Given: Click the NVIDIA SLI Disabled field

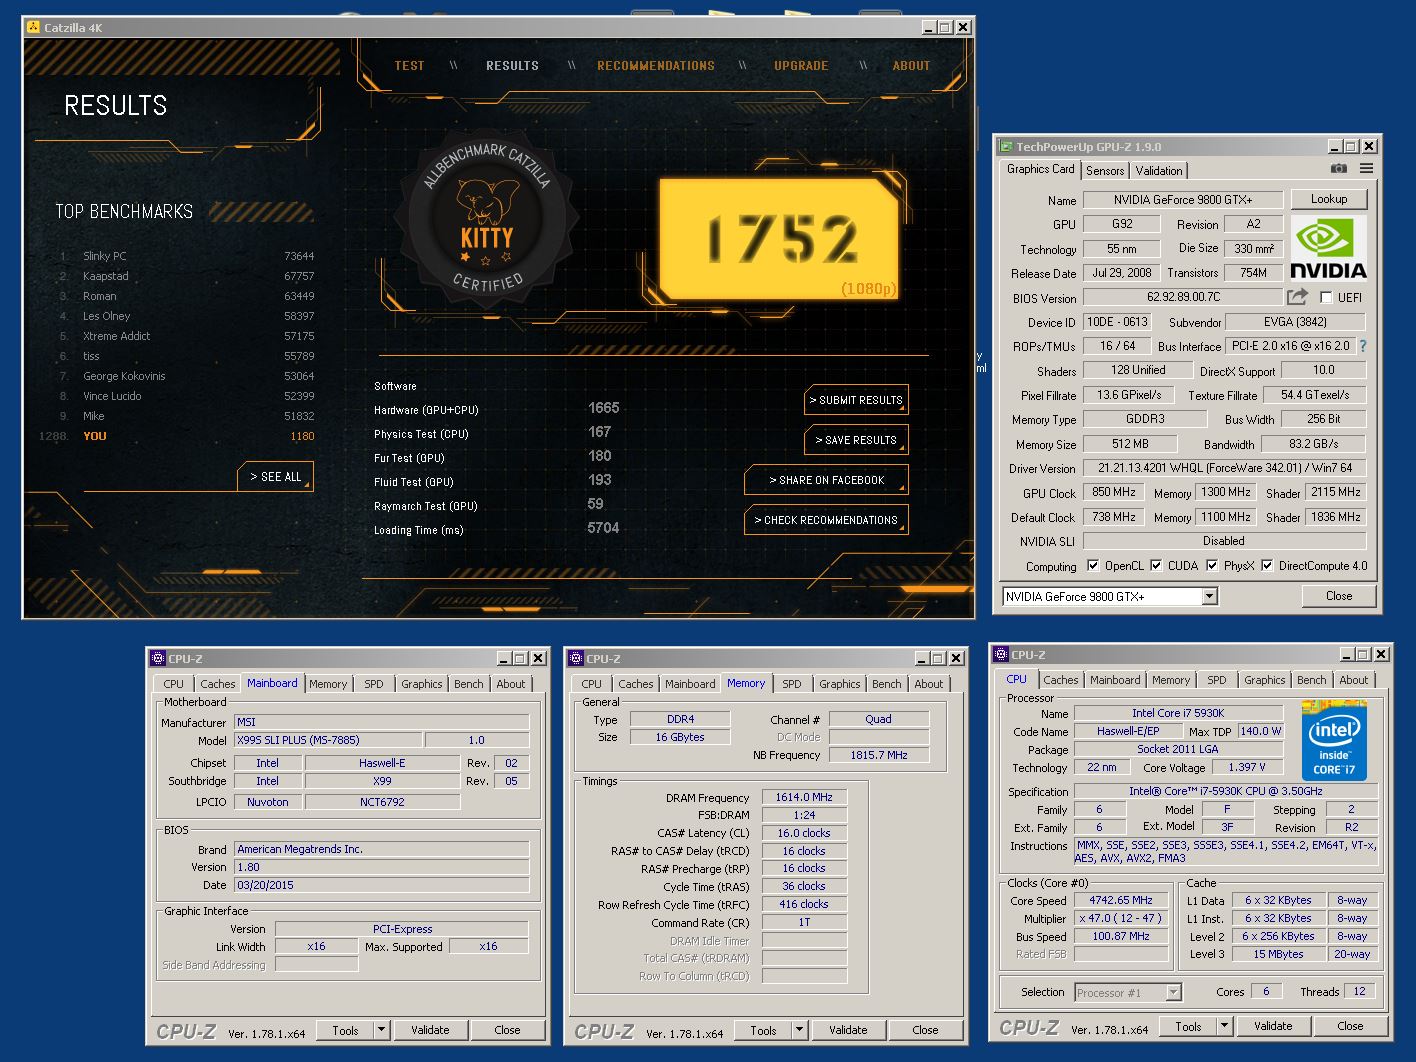Looking at the screenshot, I should (1225, 541).
